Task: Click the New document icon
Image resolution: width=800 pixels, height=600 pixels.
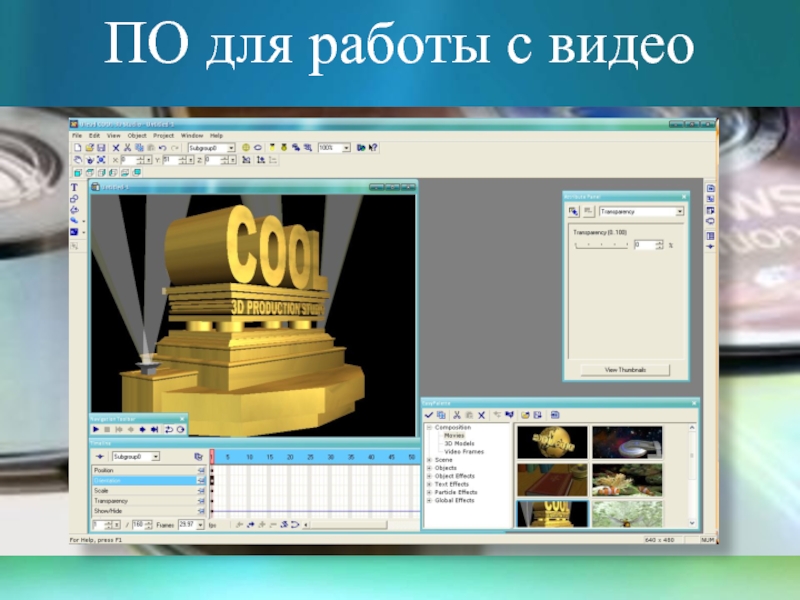Action: 78,147
